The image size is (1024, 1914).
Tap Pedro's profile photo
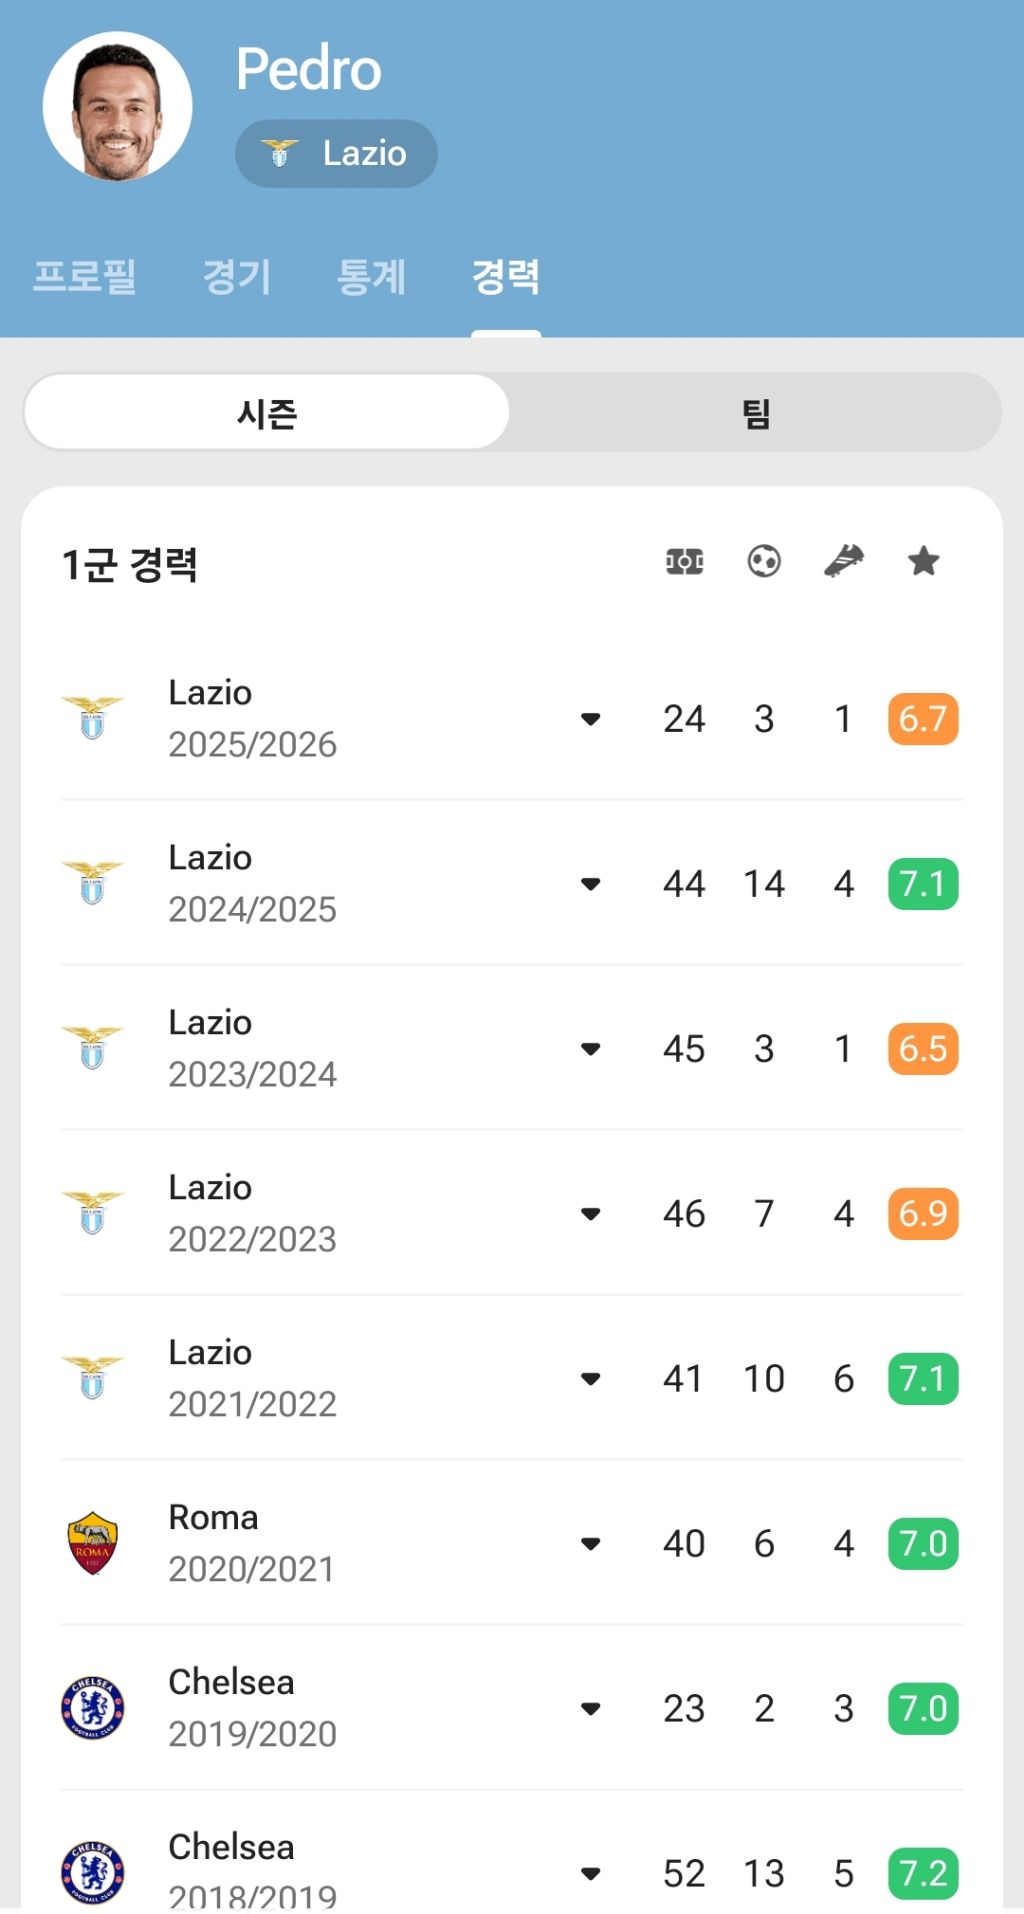pyautogui.click(x=118, y=107)
